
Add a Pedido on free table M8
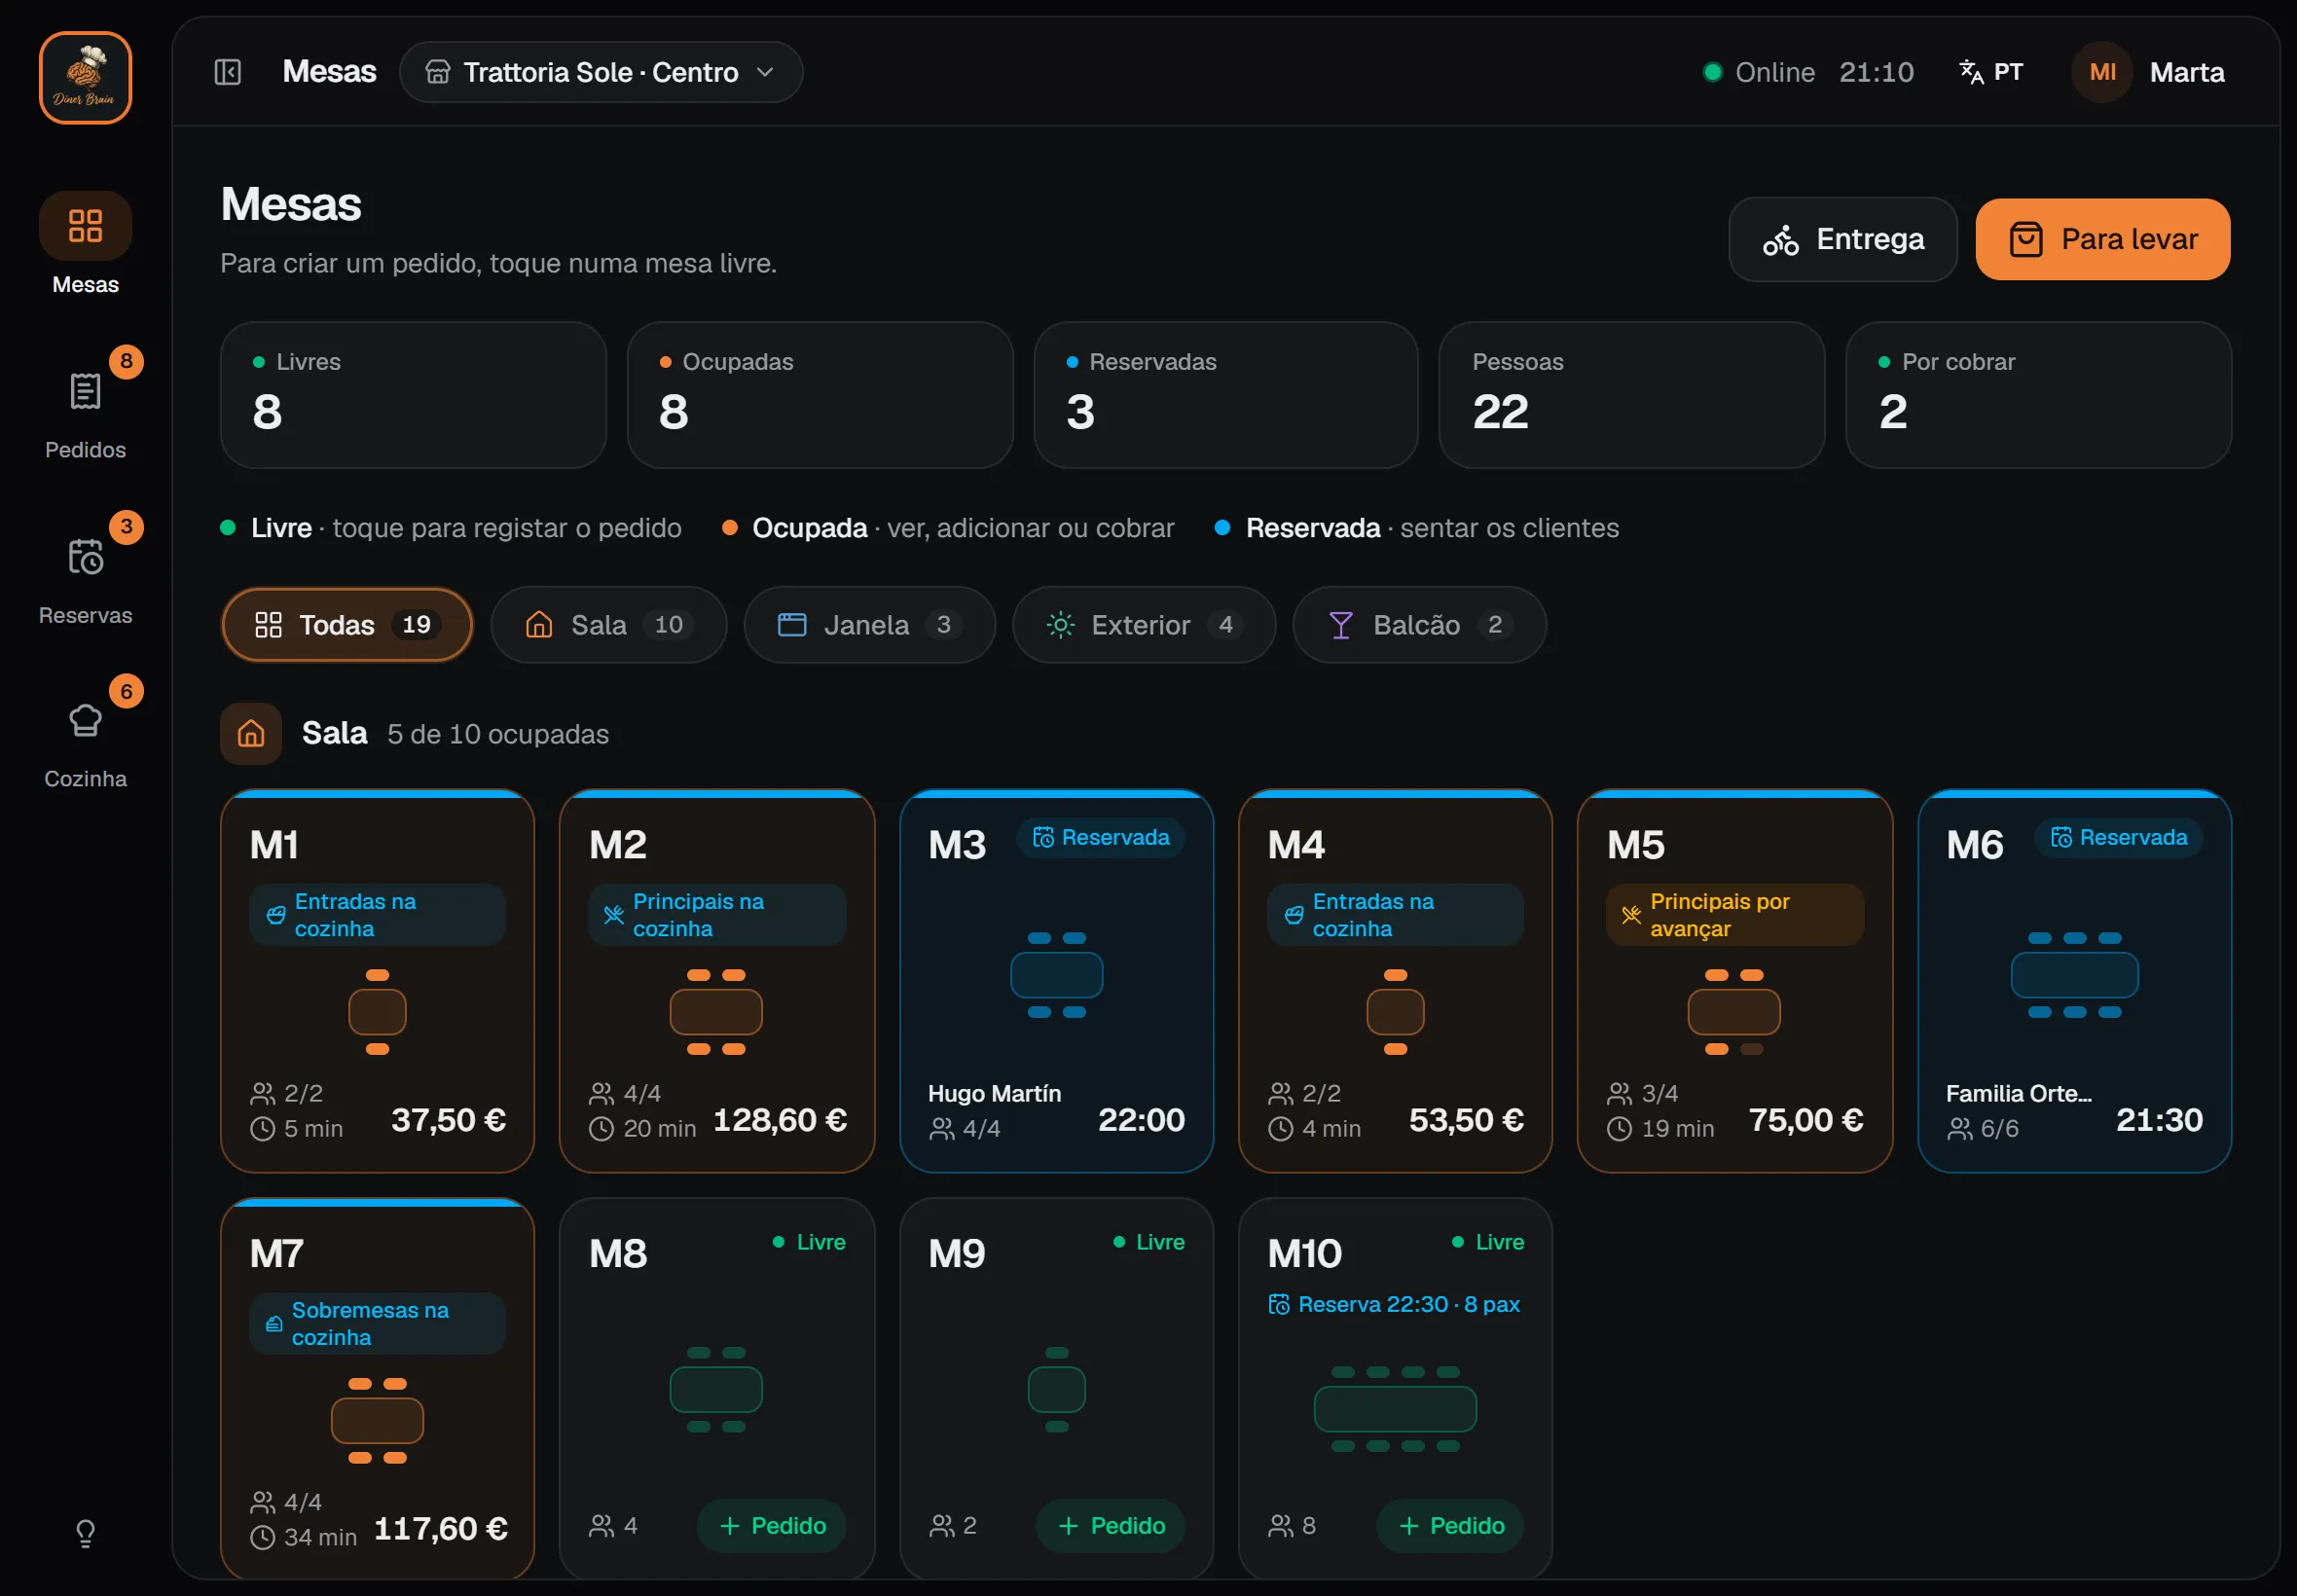(771, 1526)
